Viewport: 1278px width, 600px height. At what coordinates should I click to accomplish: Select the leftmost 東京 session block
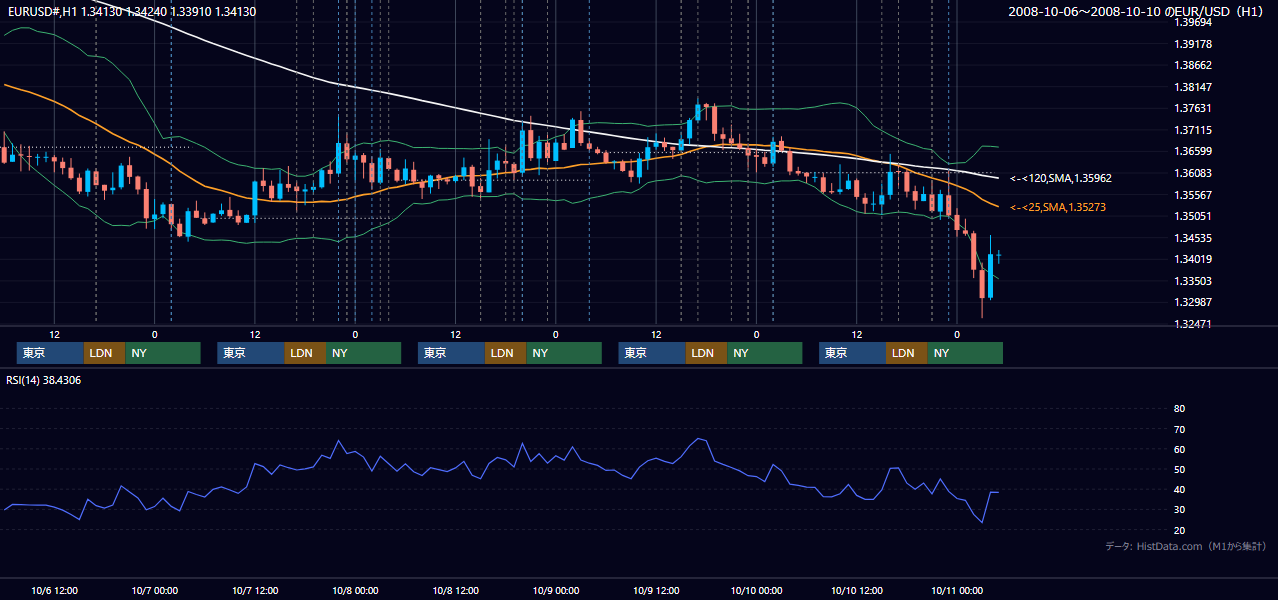click(50, 353)
